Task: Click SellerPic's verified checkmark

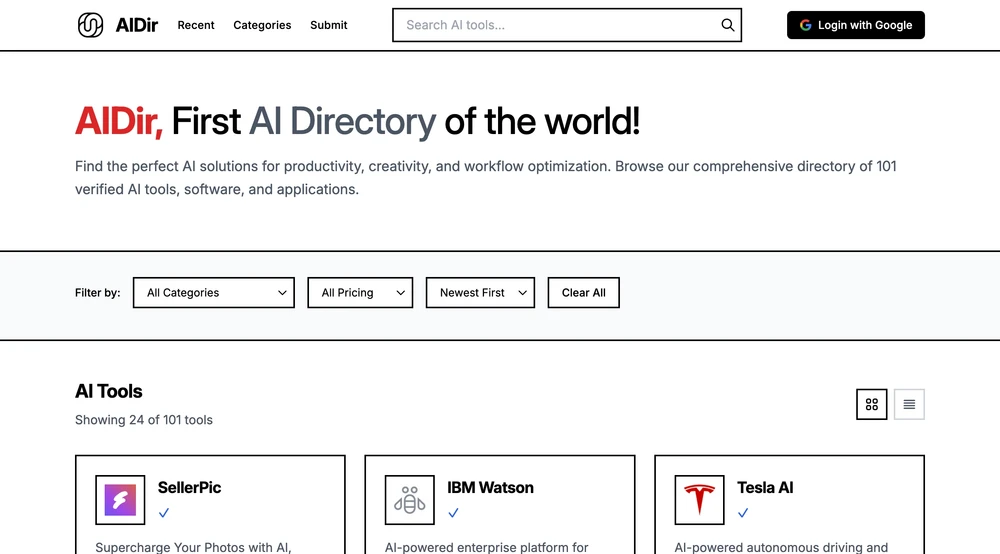Action: pyautogui.click(x=164, y=513)
